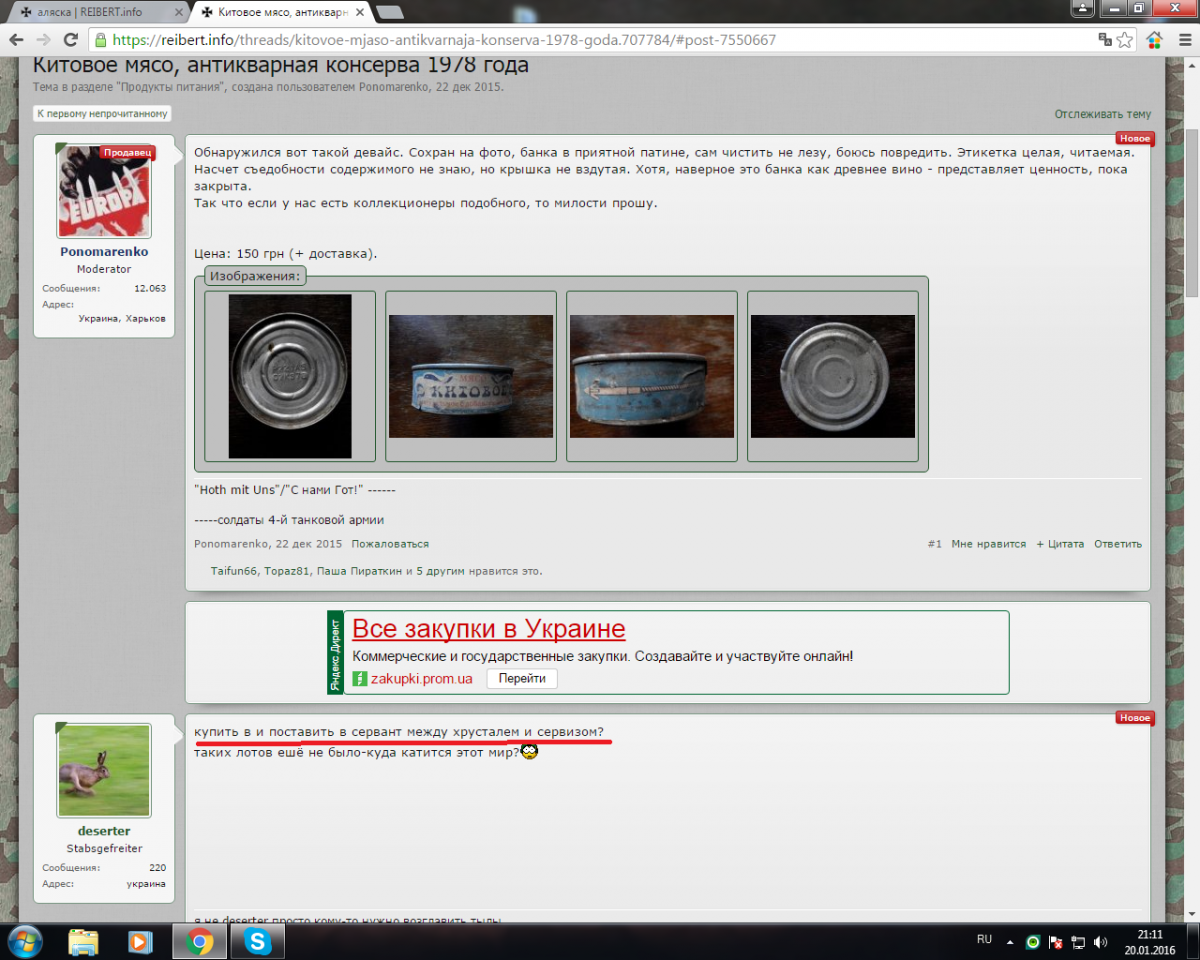Click the colorful house extension icon

[1155, 40]
